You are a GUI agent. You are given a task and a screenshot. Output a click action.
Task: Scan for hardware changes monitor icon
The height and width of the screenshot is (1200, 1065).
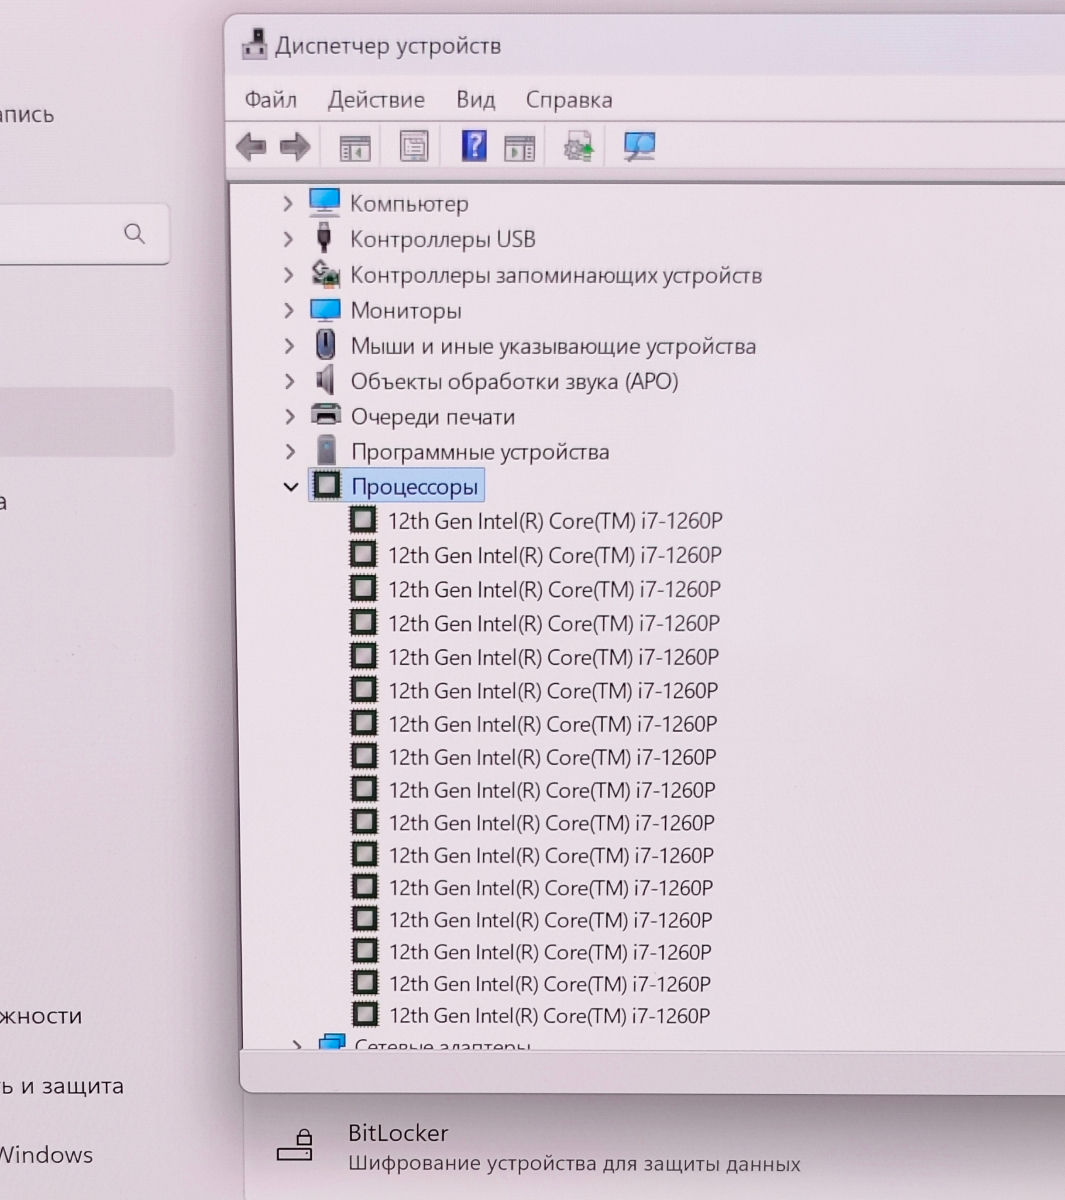pos(638,147)
